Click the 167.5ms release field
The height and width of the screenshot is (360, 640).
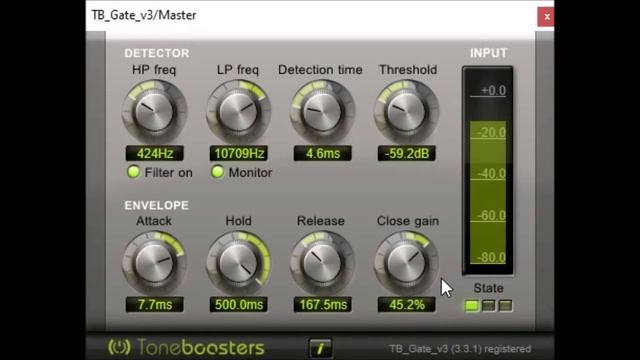pyautogui.click(x=323, y=304)
